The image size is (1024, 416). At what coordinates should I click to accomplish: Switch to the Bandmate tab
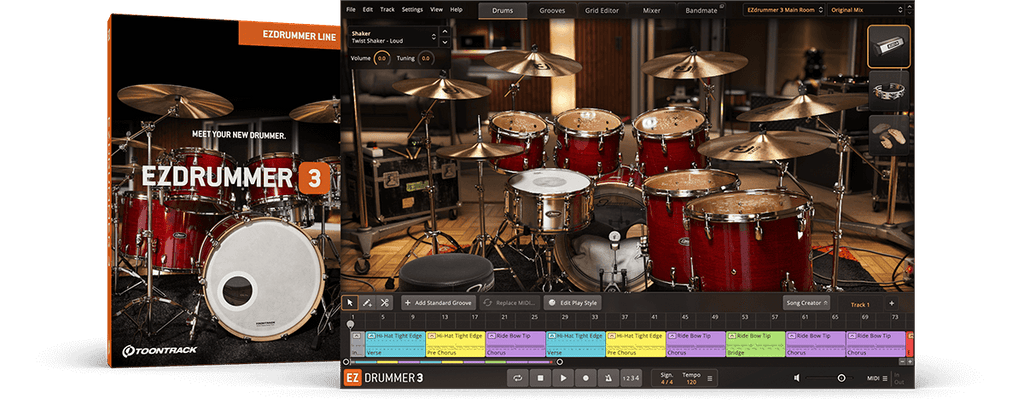pyautogui.click(x=701, y=10)
